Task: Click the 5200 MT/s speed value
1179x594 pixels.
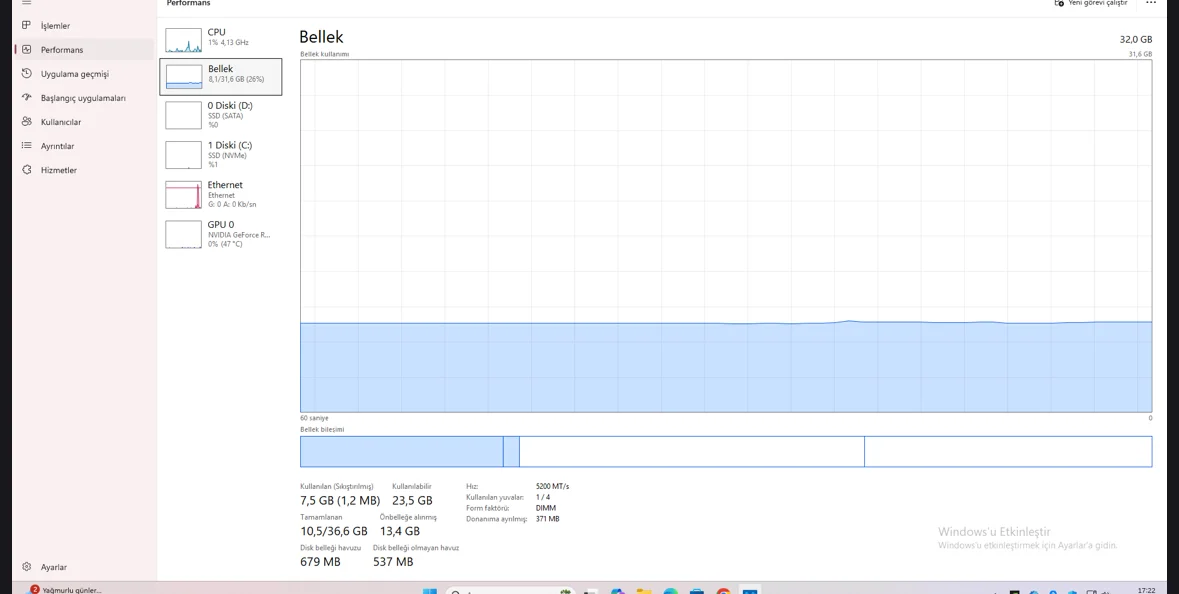Action: (x=553, y=486)
